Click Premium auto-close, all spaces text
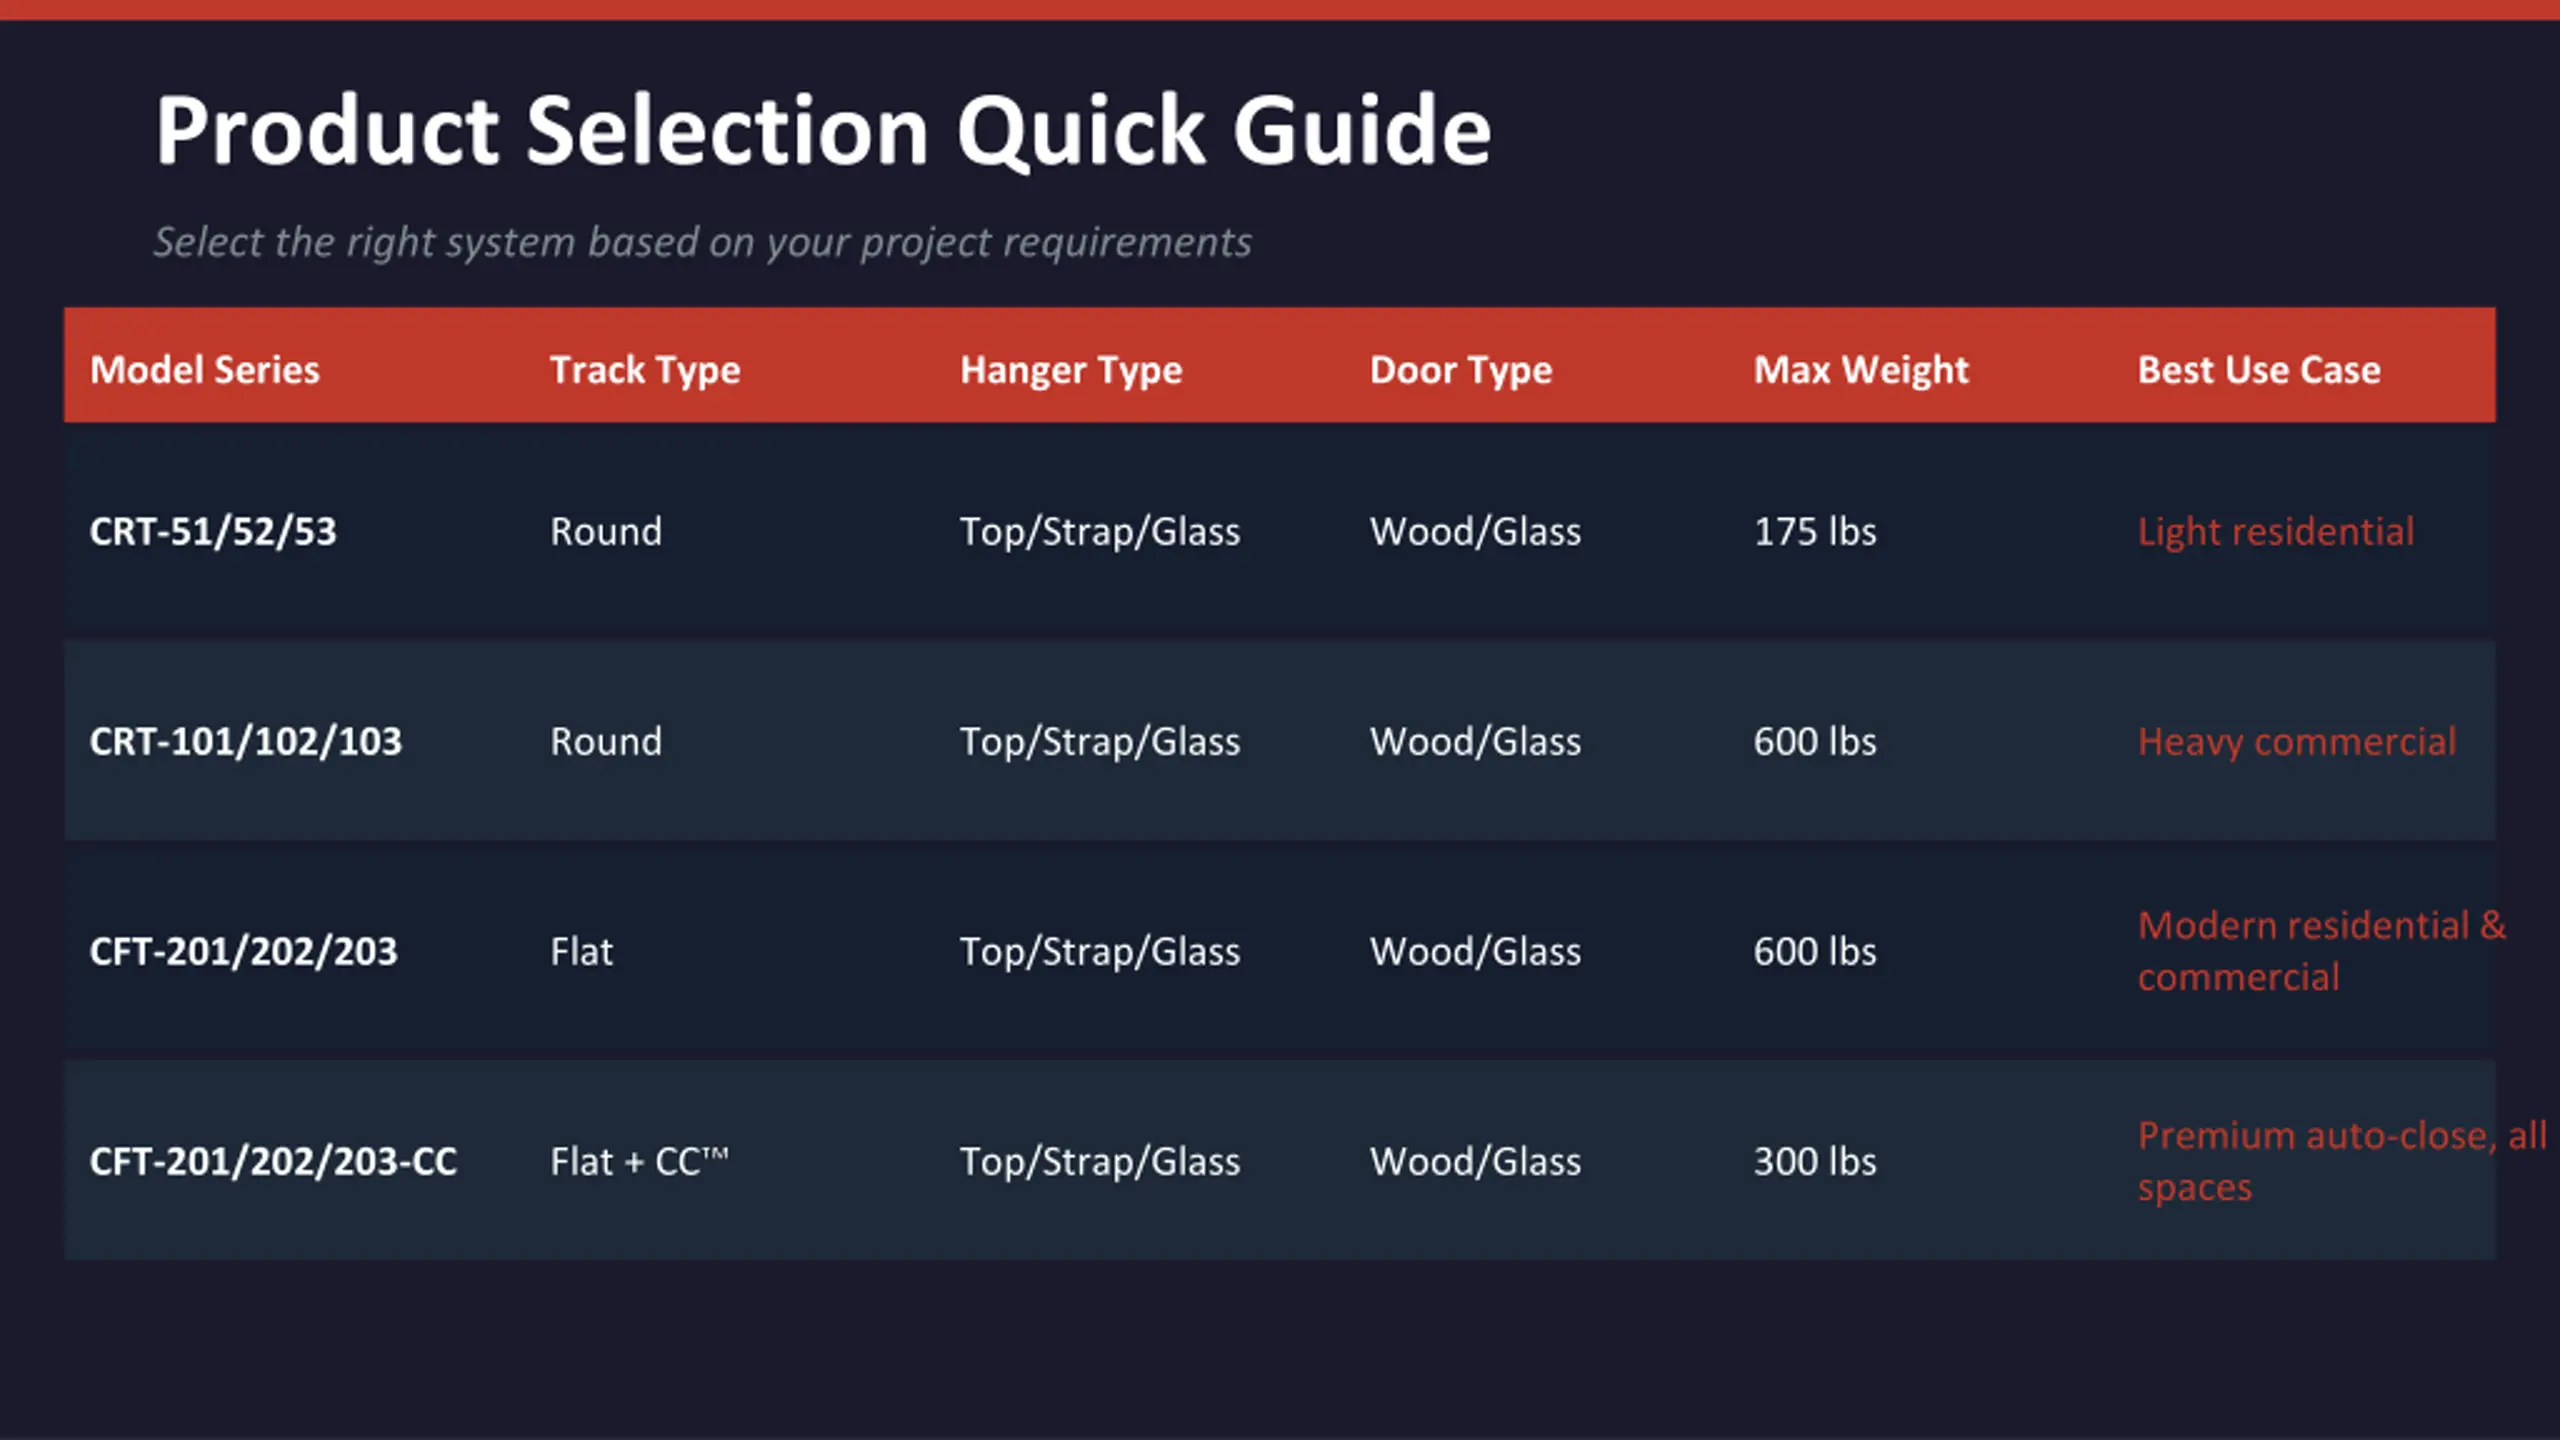This screenshot has width=2560, height=1440. tap(2342, 1161)
